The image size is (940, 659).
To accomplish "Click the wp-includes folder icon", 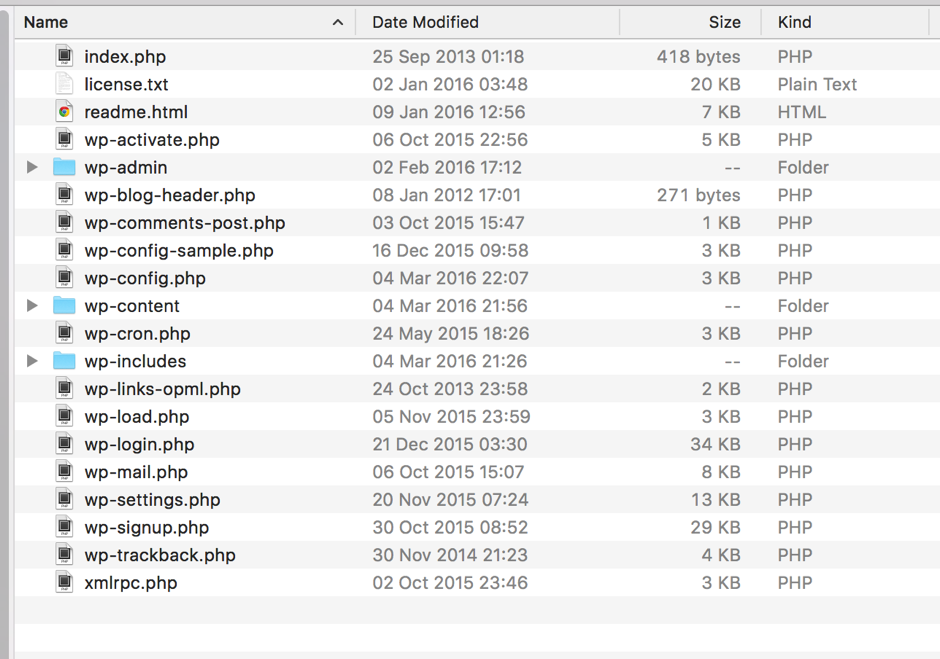I will [x=64, y=361].
